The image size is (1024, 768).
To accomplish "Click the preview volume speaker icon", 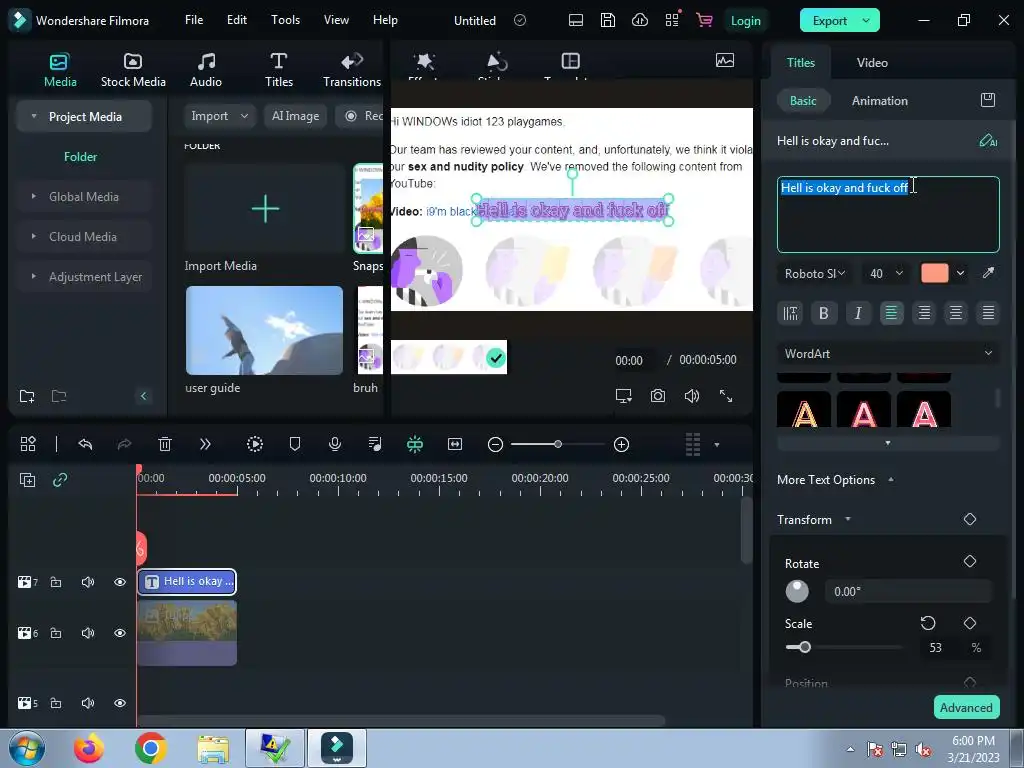I will click(x=692, y=396).
